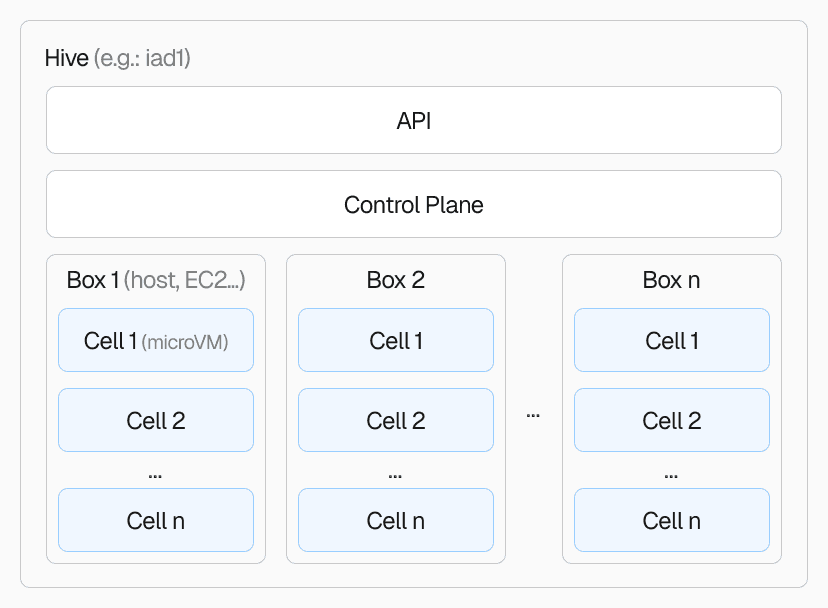This screenshot has height=608, width=828.
Task: Select the Box 1 heading
Action: (x=92, y=280)
